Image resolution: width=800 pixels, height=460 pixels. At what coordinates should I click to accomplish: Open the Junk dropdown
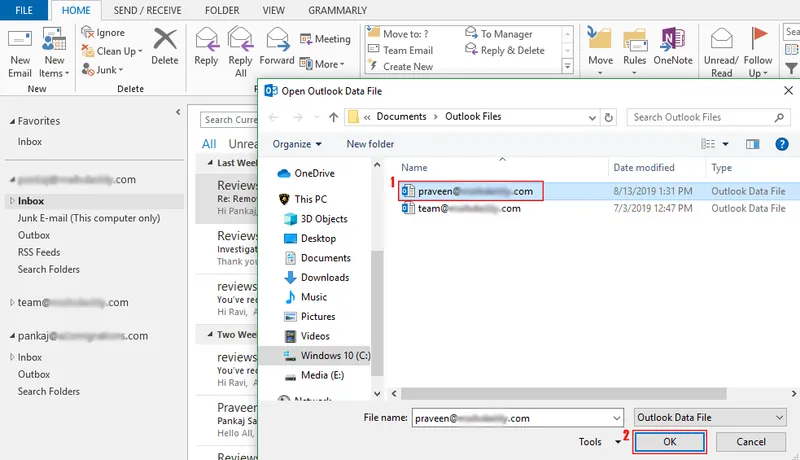coord(103,69)
